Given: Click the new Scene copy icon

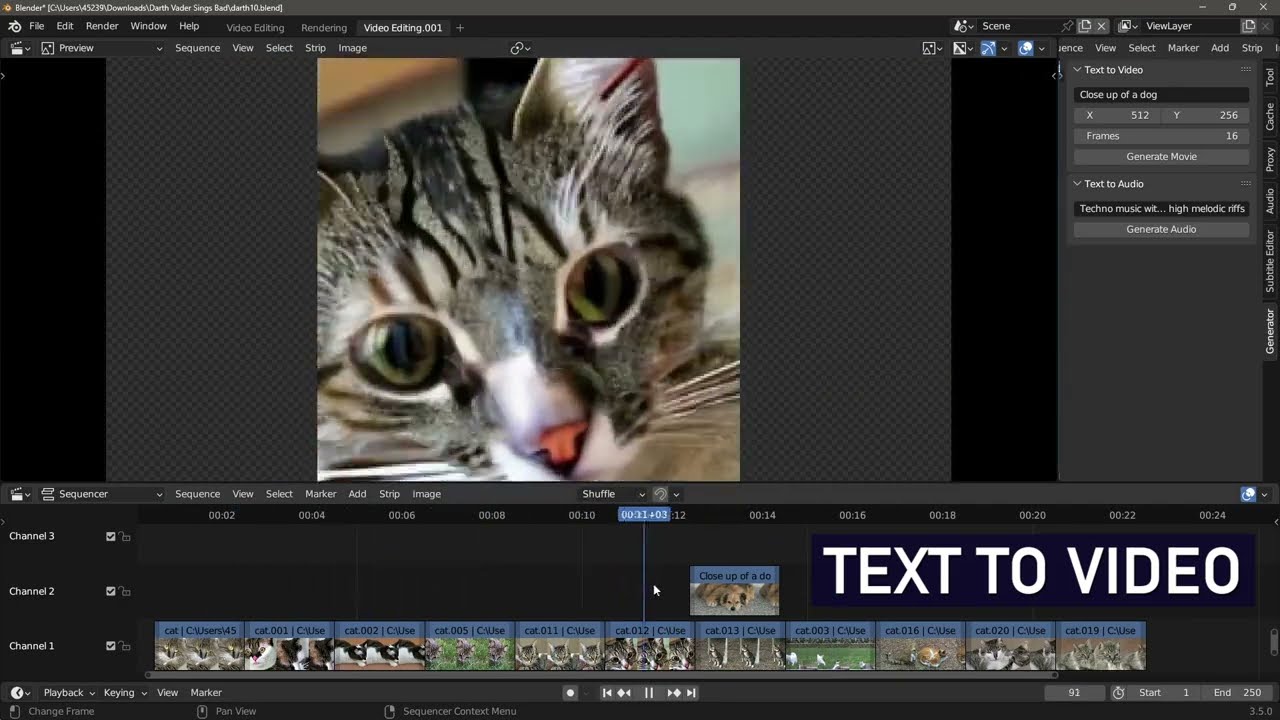Looking at the screenshot, I should tap(1086, 25).
